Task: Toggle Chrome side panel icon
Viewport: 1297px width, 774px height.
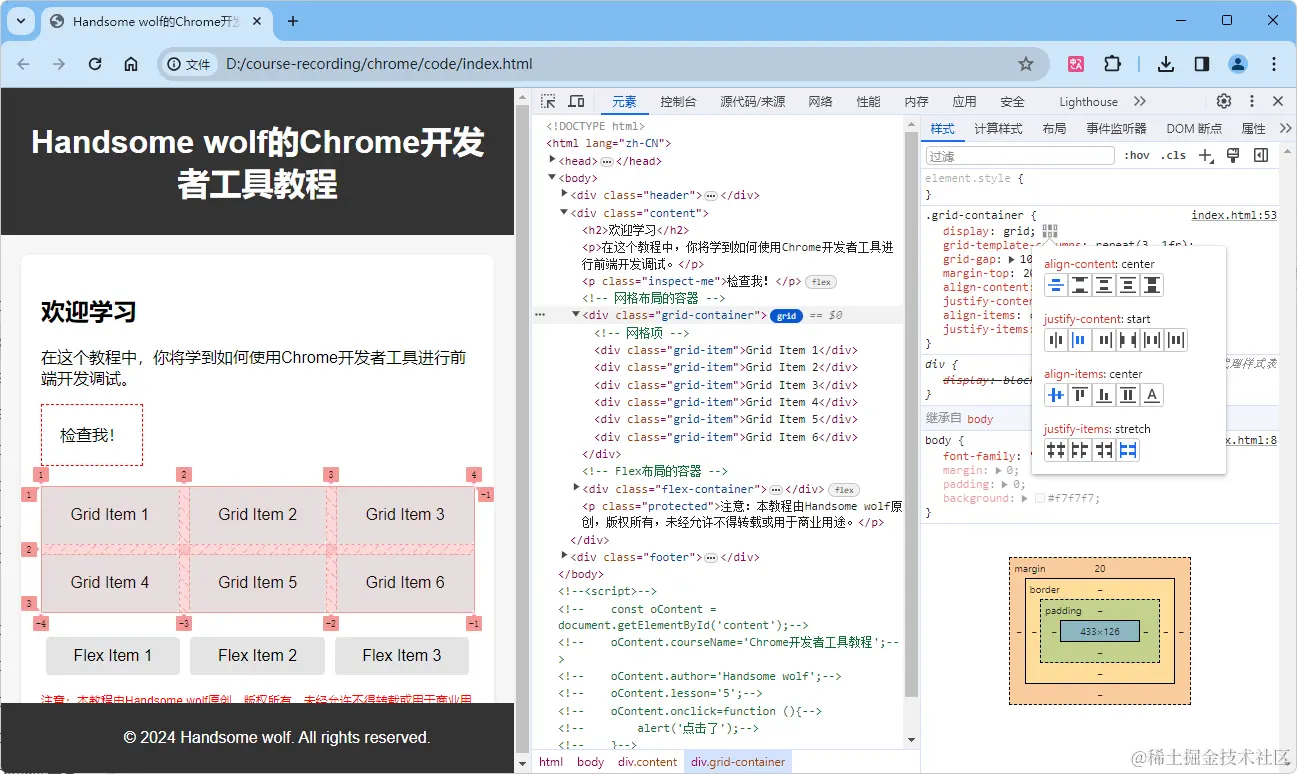Action: pos(1202,64)
